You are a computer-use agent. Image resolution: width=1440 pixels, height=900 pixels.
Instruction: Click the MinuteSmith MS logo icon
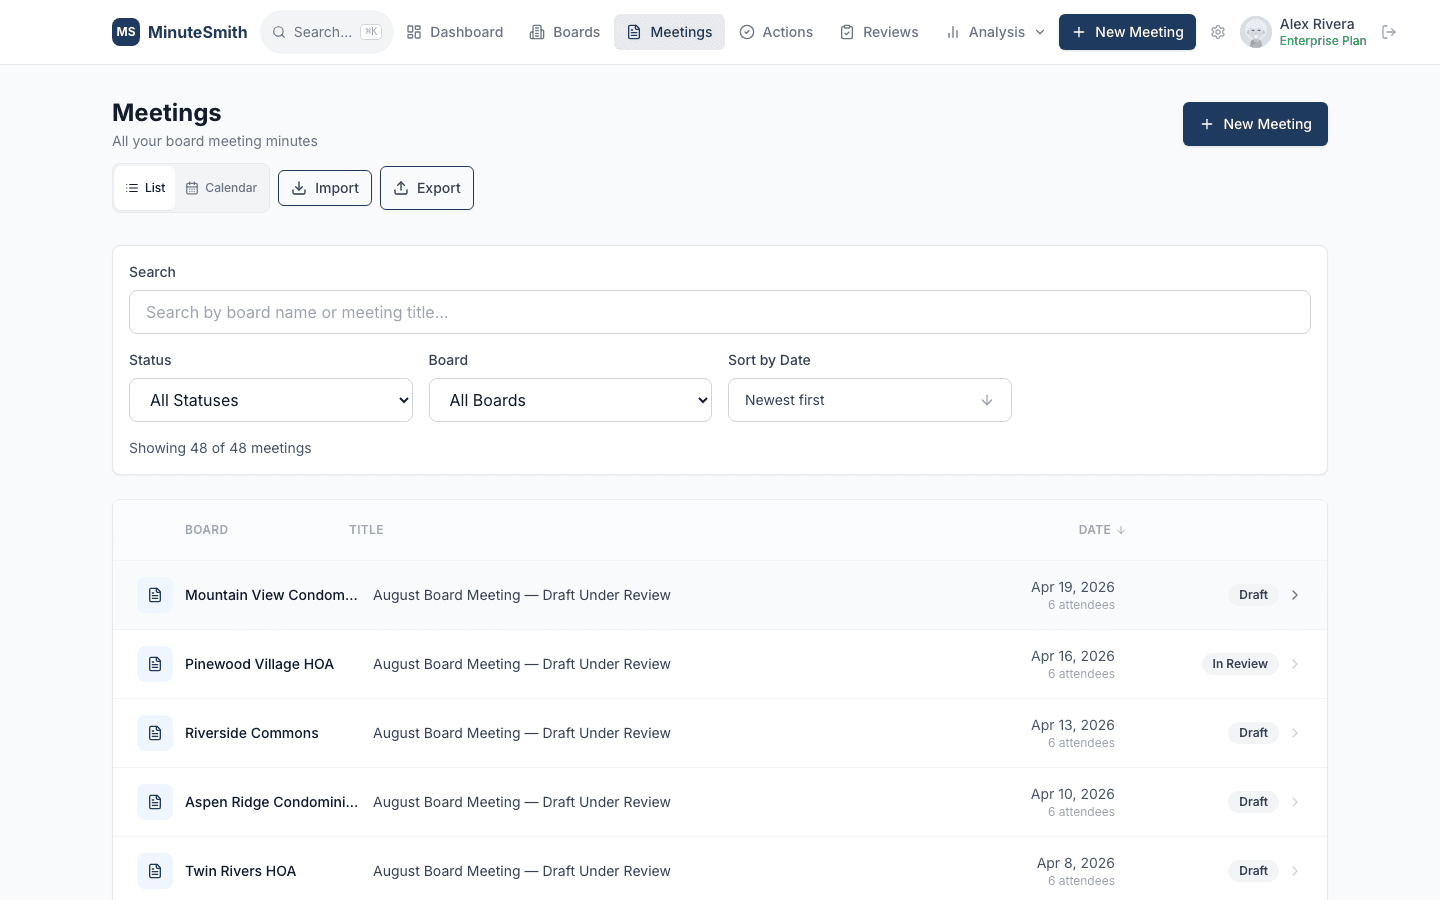126,32
